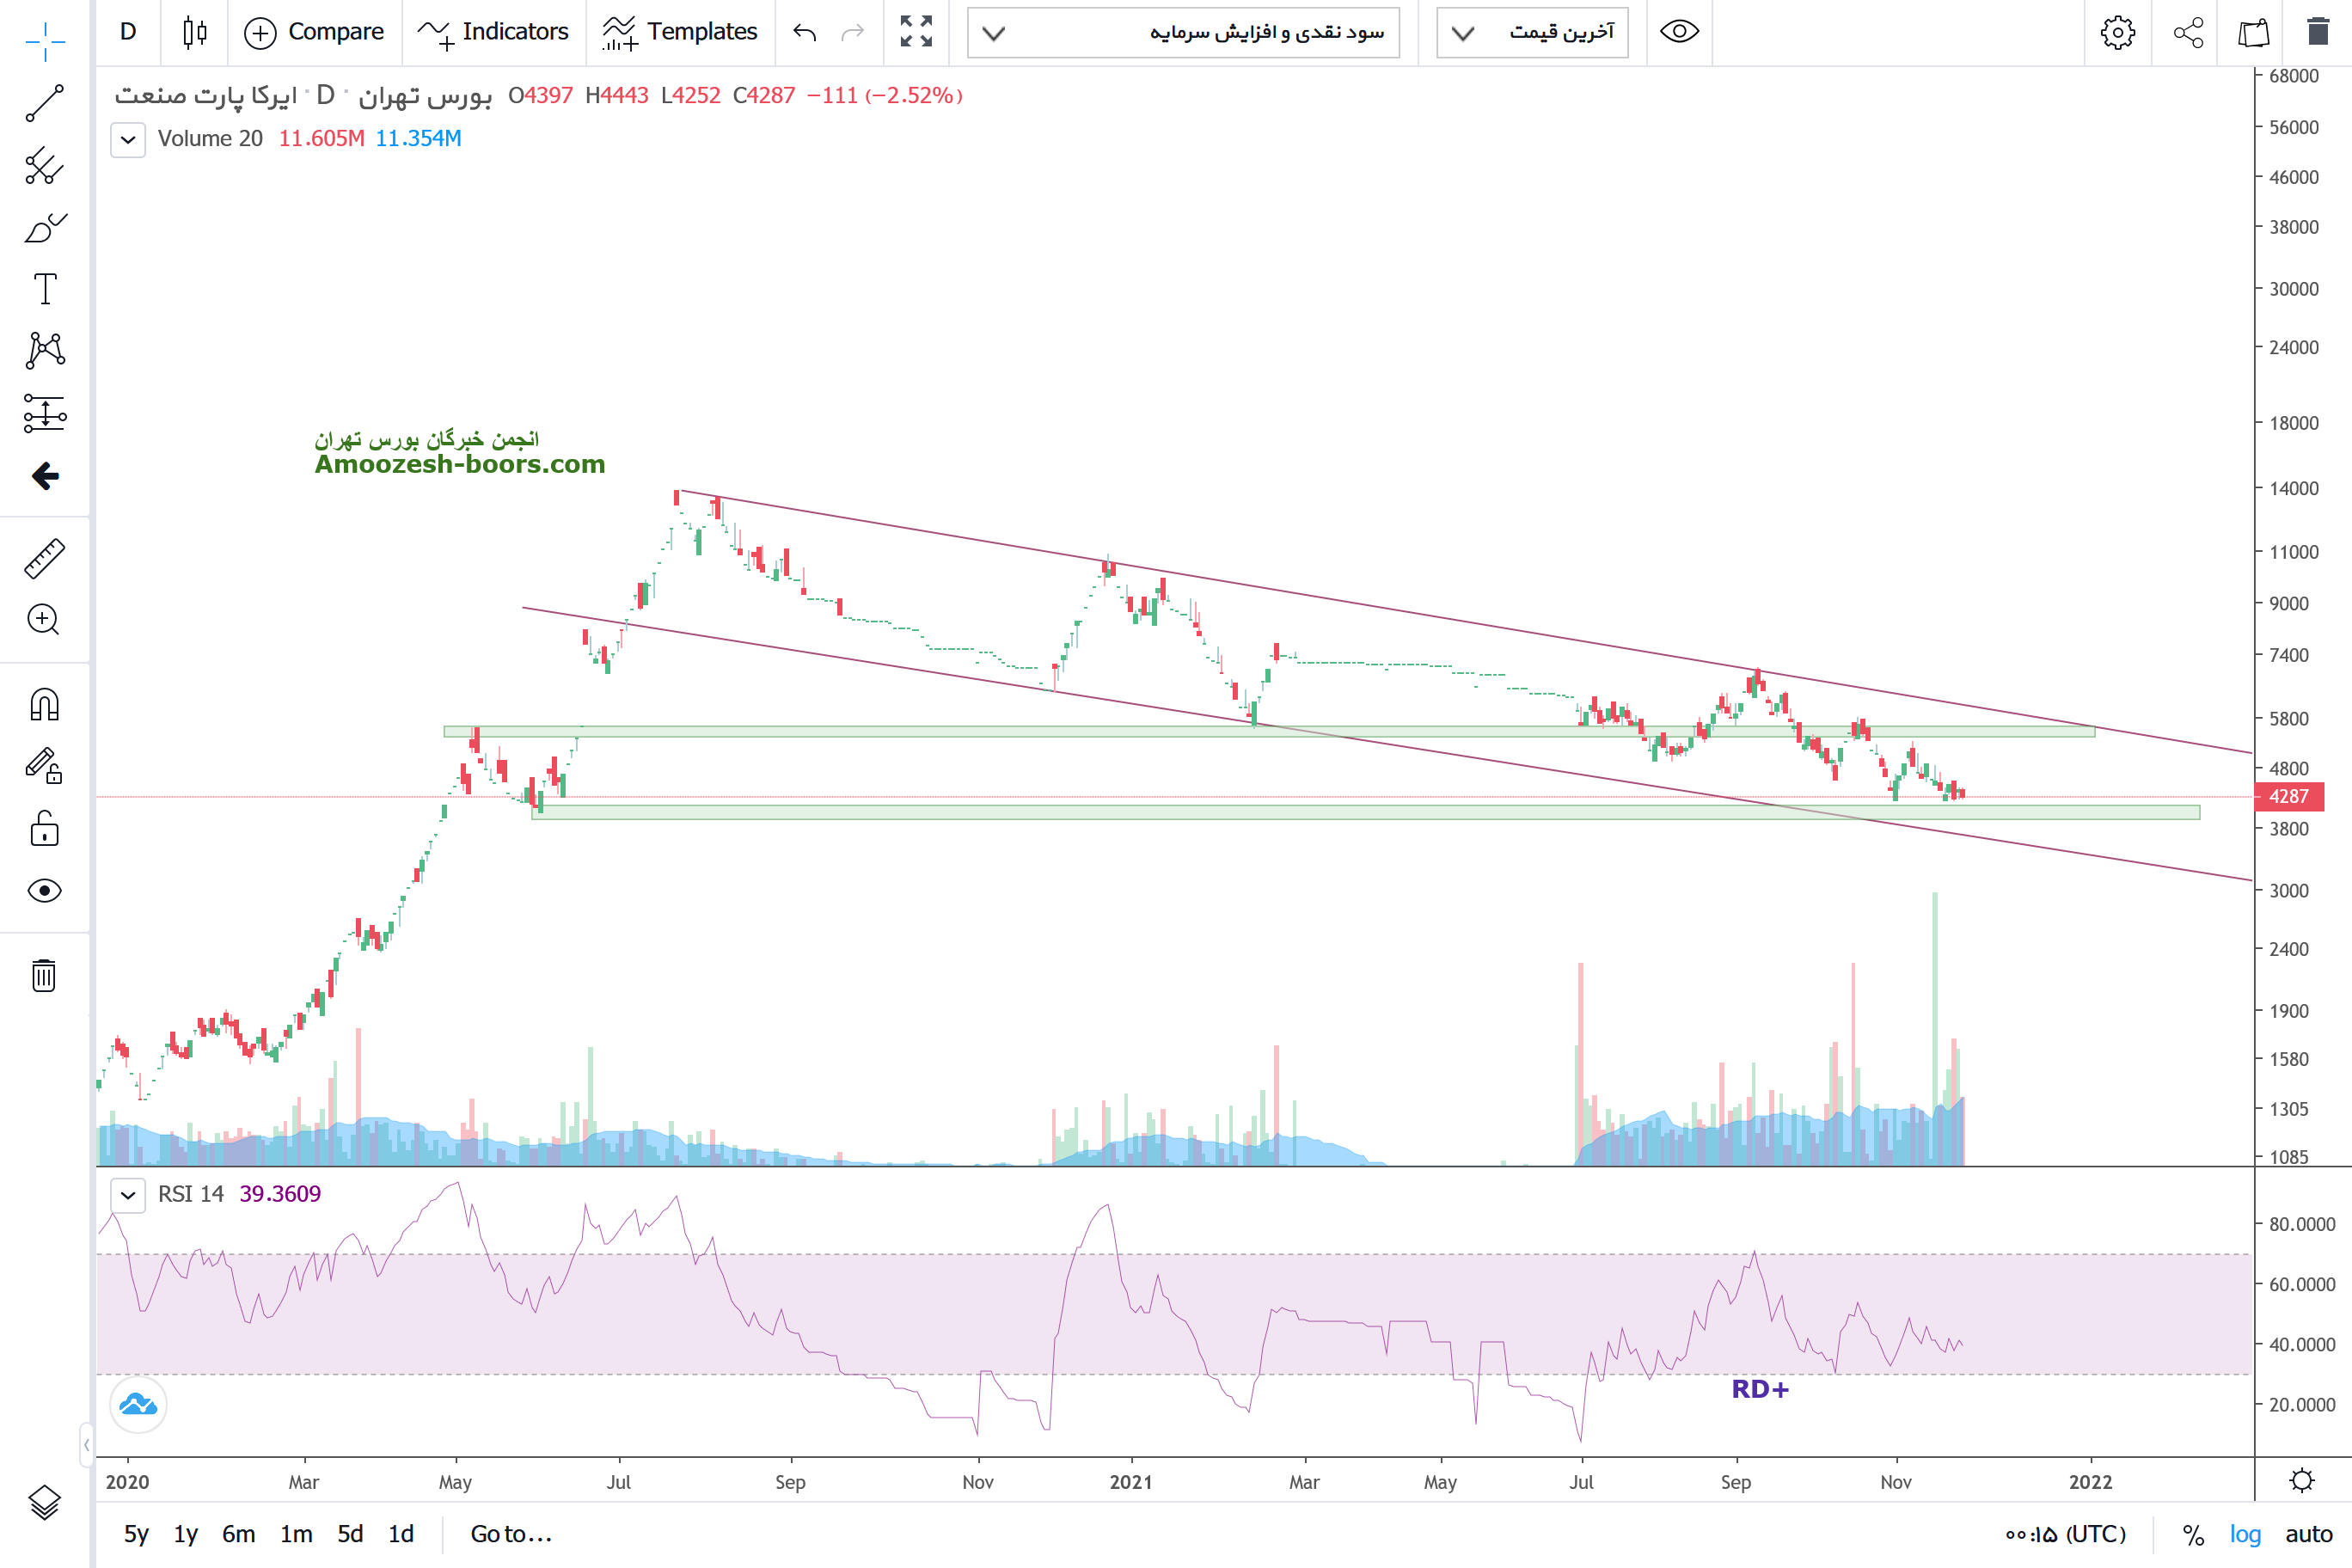Screen dimensions: 2352x1568
Task: Open chart settings gear icon
Action: coord(2117,33)
